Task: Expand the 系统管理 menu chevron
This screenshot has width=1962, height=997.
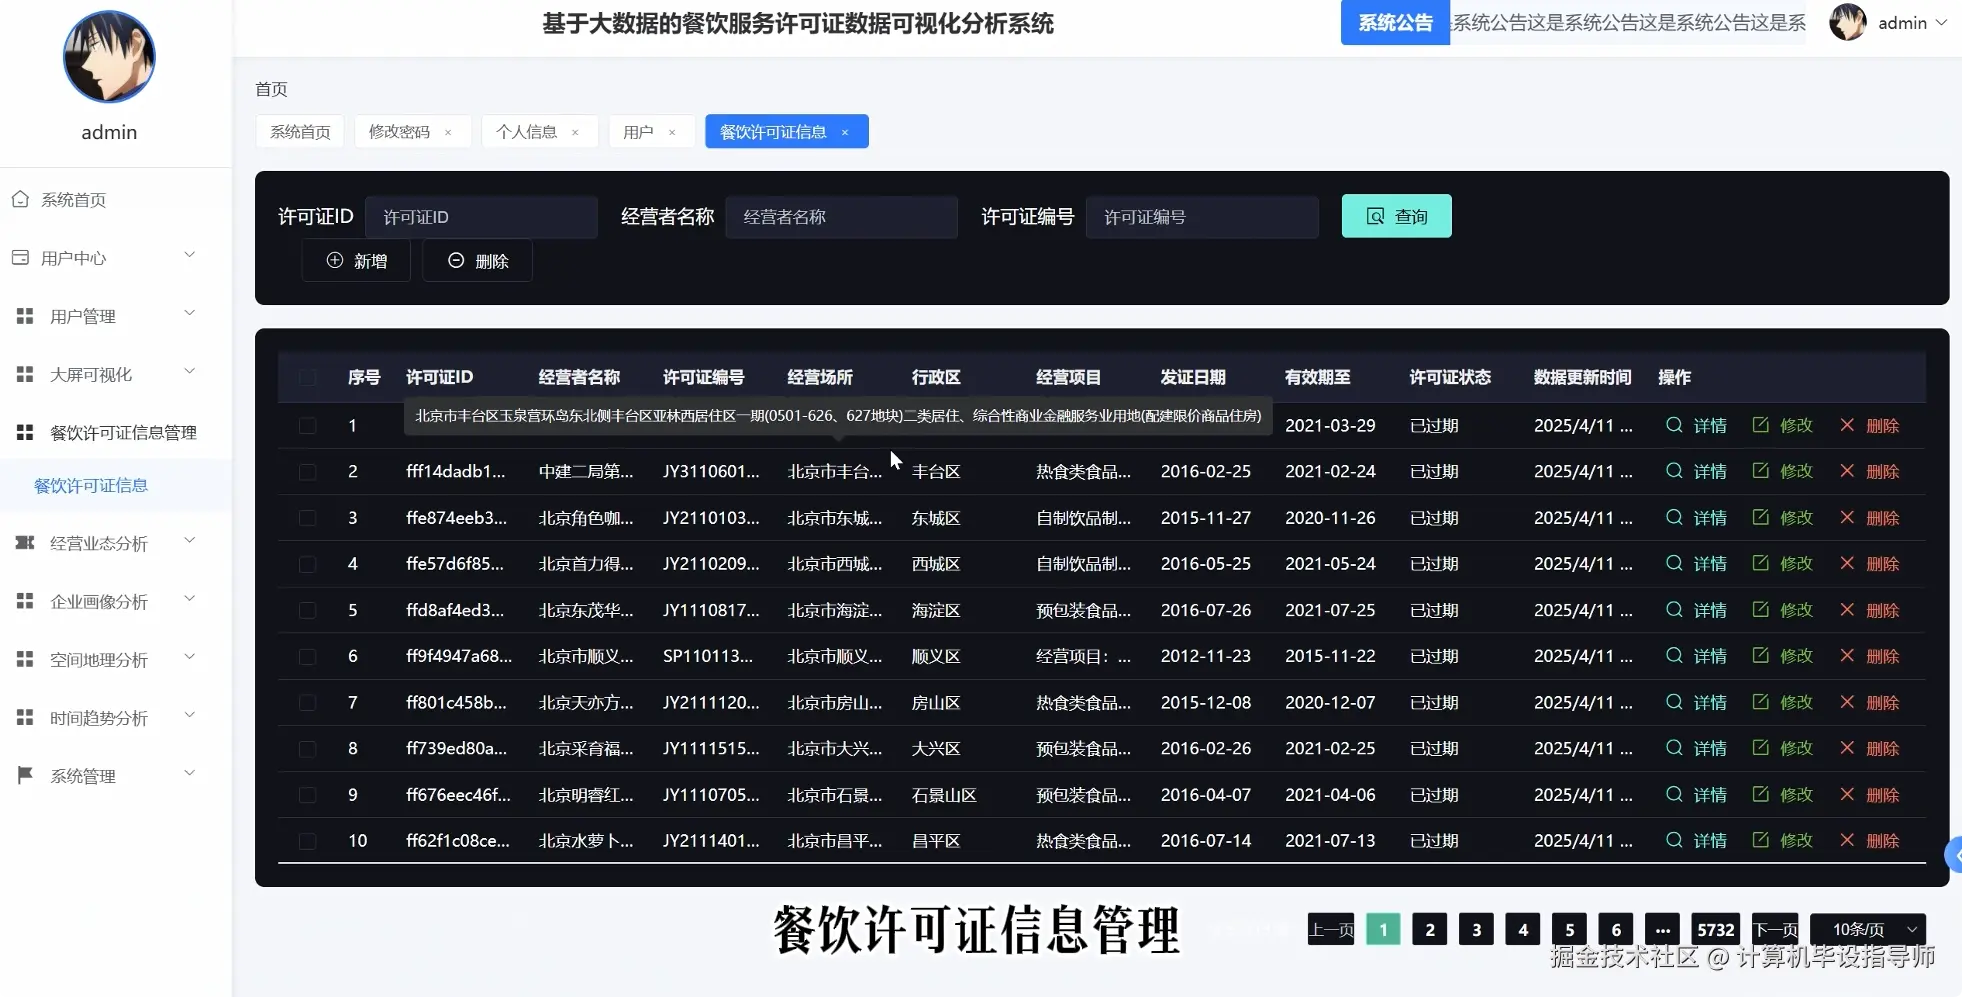Action: [x=189, y=772]
